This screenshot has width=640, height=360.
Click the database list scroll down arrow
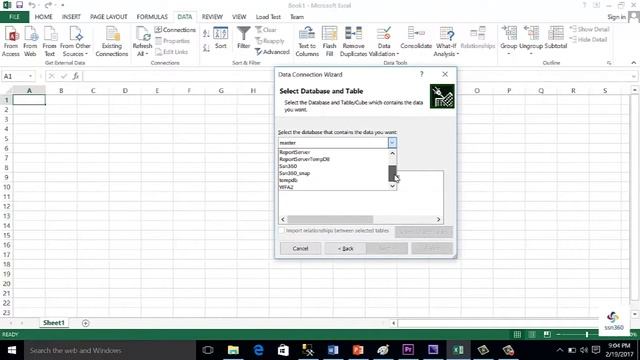click(392, 186)
